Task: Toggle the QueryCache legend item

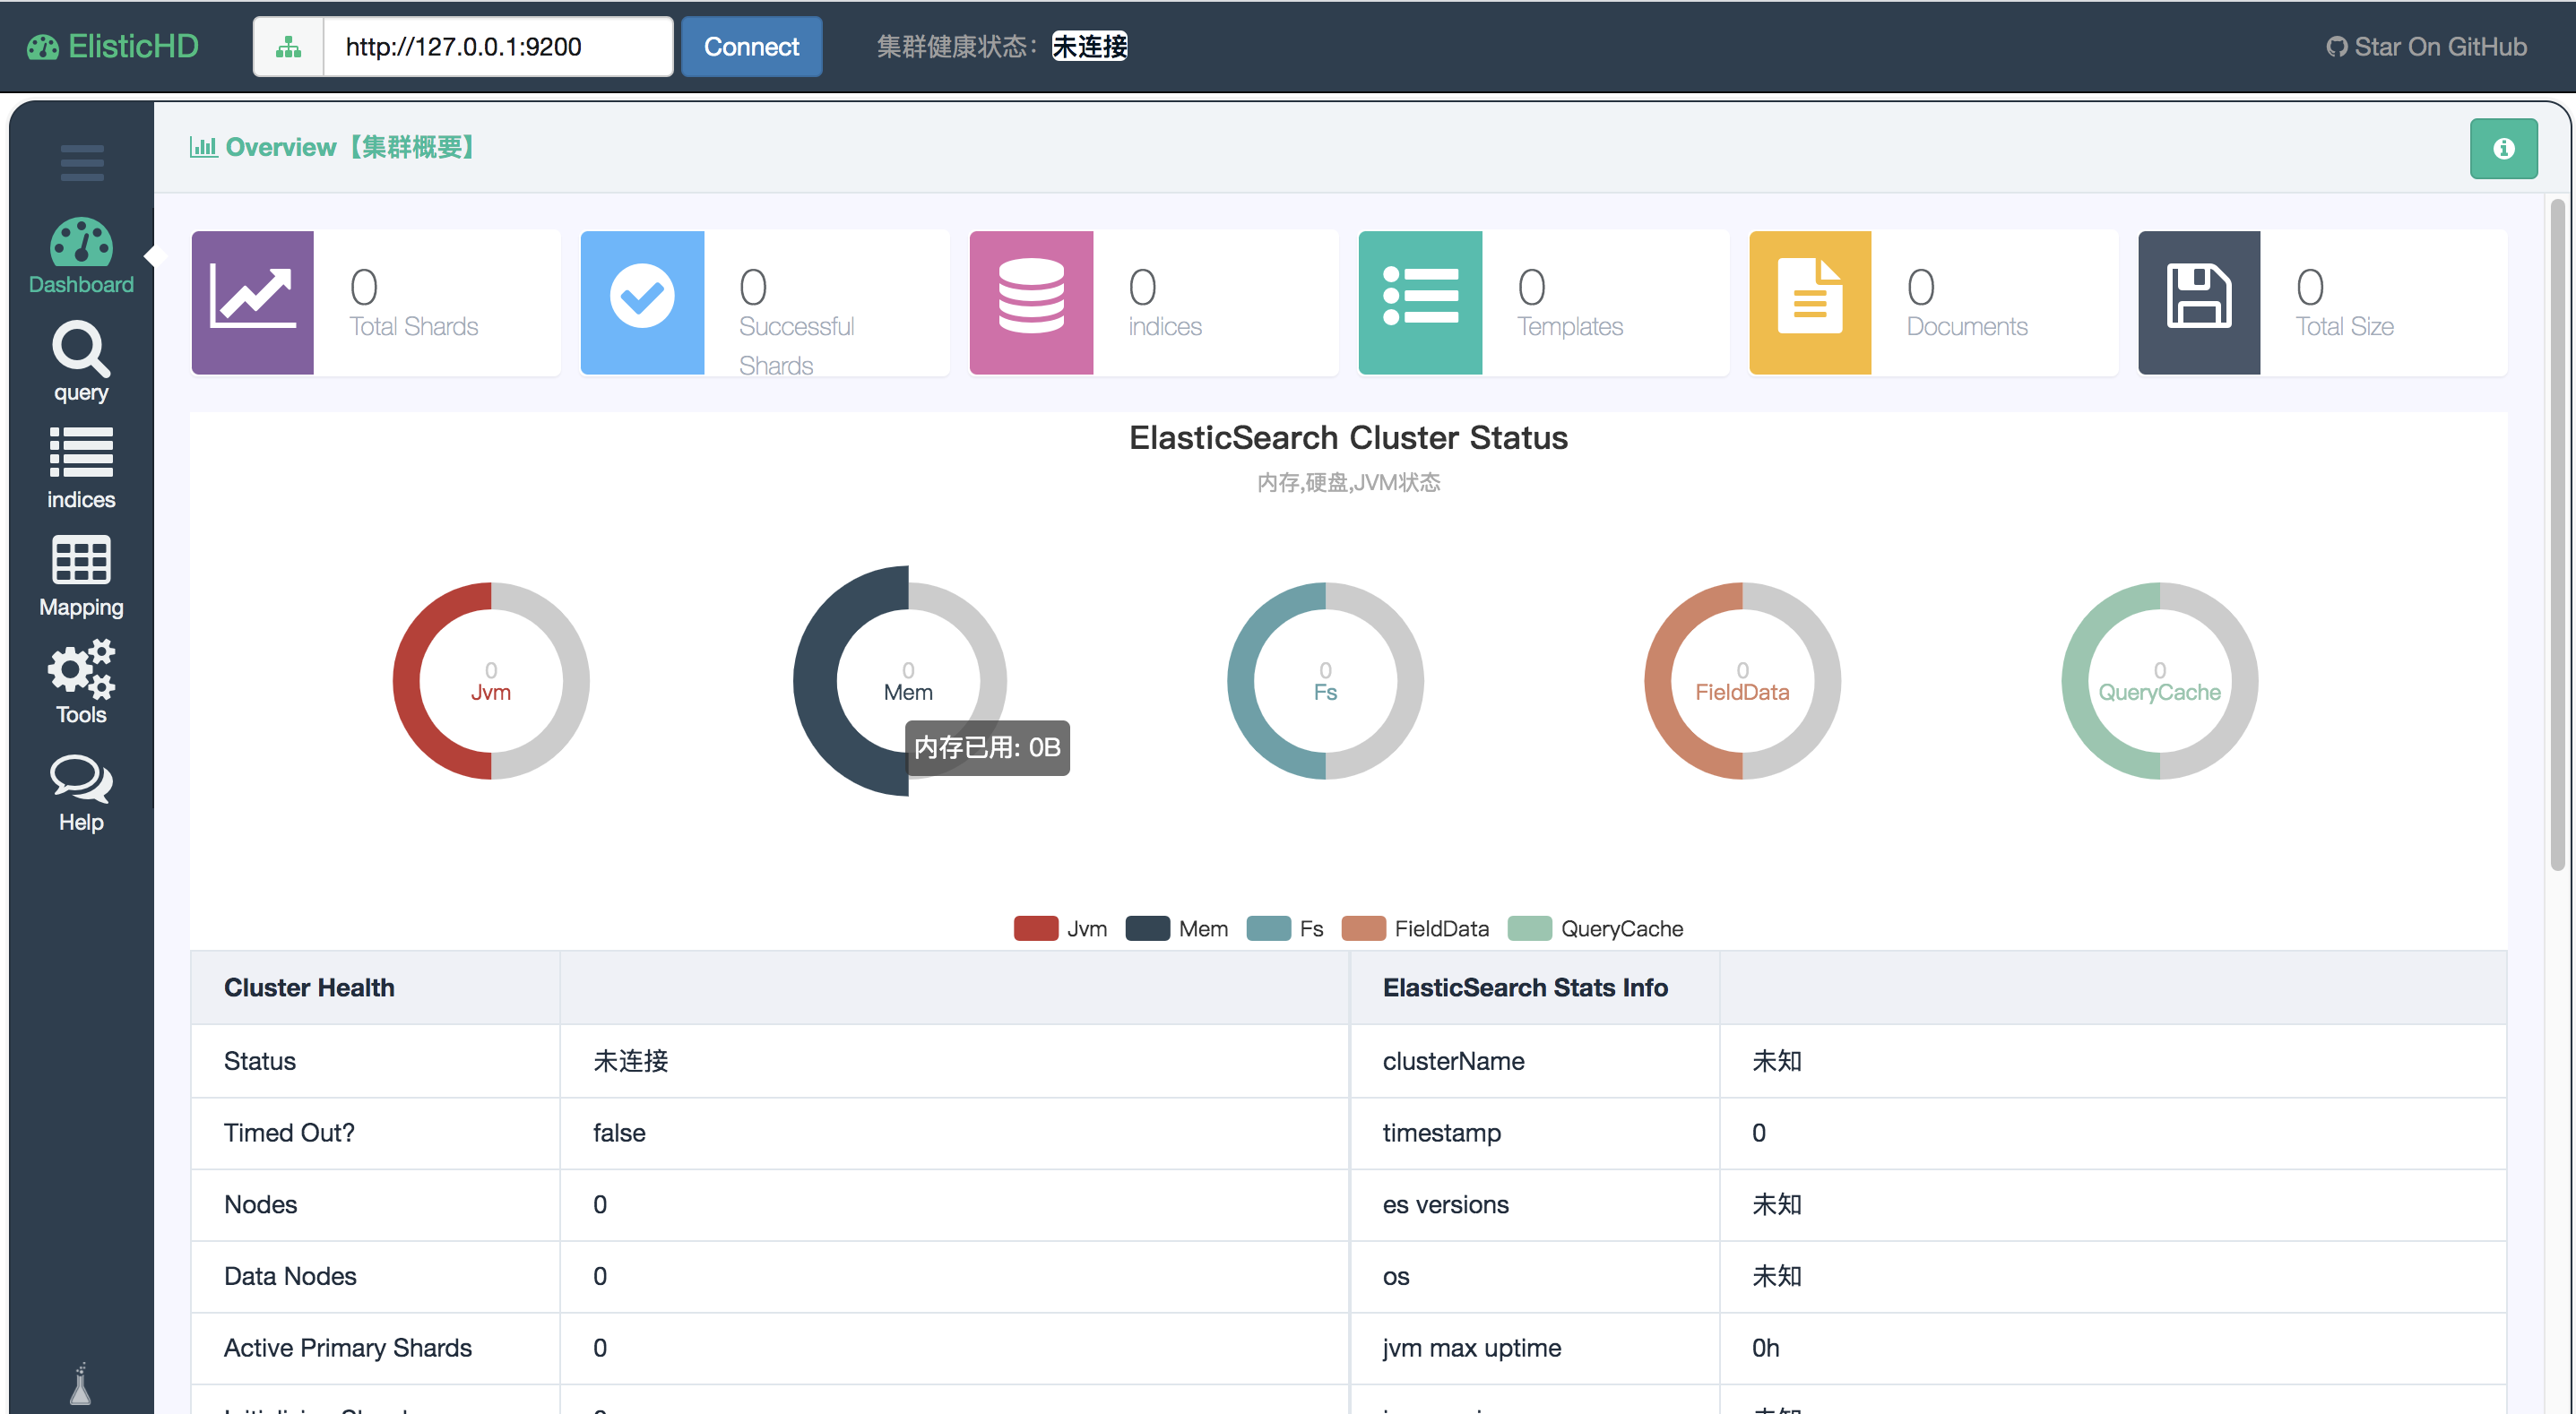Action: (1595, 928)
